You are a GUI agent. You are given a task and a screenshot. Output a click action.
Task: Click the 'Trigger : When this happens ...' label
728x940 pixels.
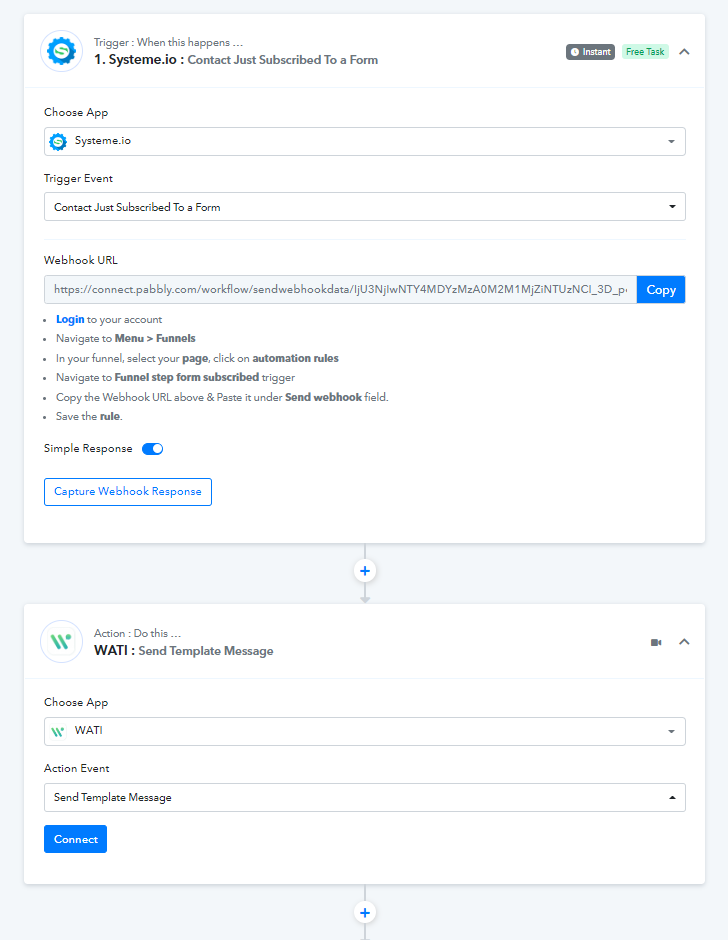click(x=169, y=43)
